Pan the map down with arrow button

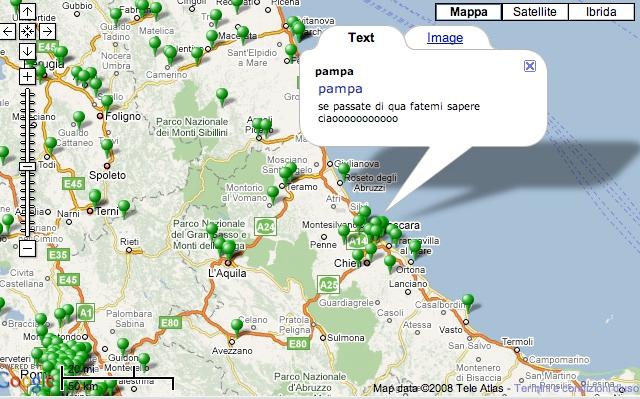27,51
